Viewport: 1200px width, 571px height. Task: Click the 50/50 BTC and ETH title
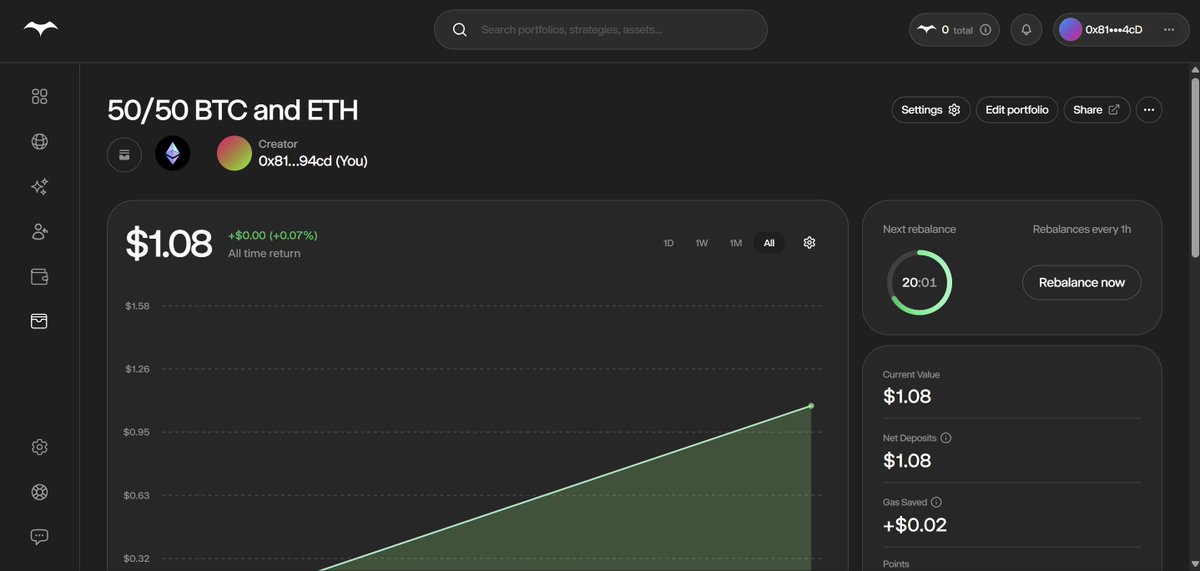click(x=232, y=110)
